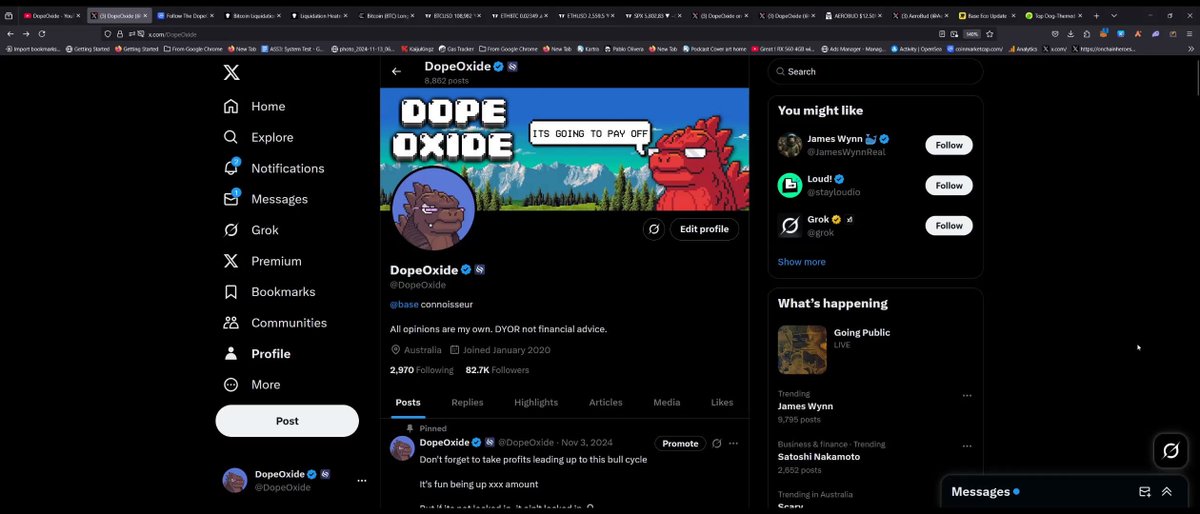Image resolution: width=1200 pixels, height=514 pixels.
Task: Click the verified badge beside profile name
Action: click(466, 270)
